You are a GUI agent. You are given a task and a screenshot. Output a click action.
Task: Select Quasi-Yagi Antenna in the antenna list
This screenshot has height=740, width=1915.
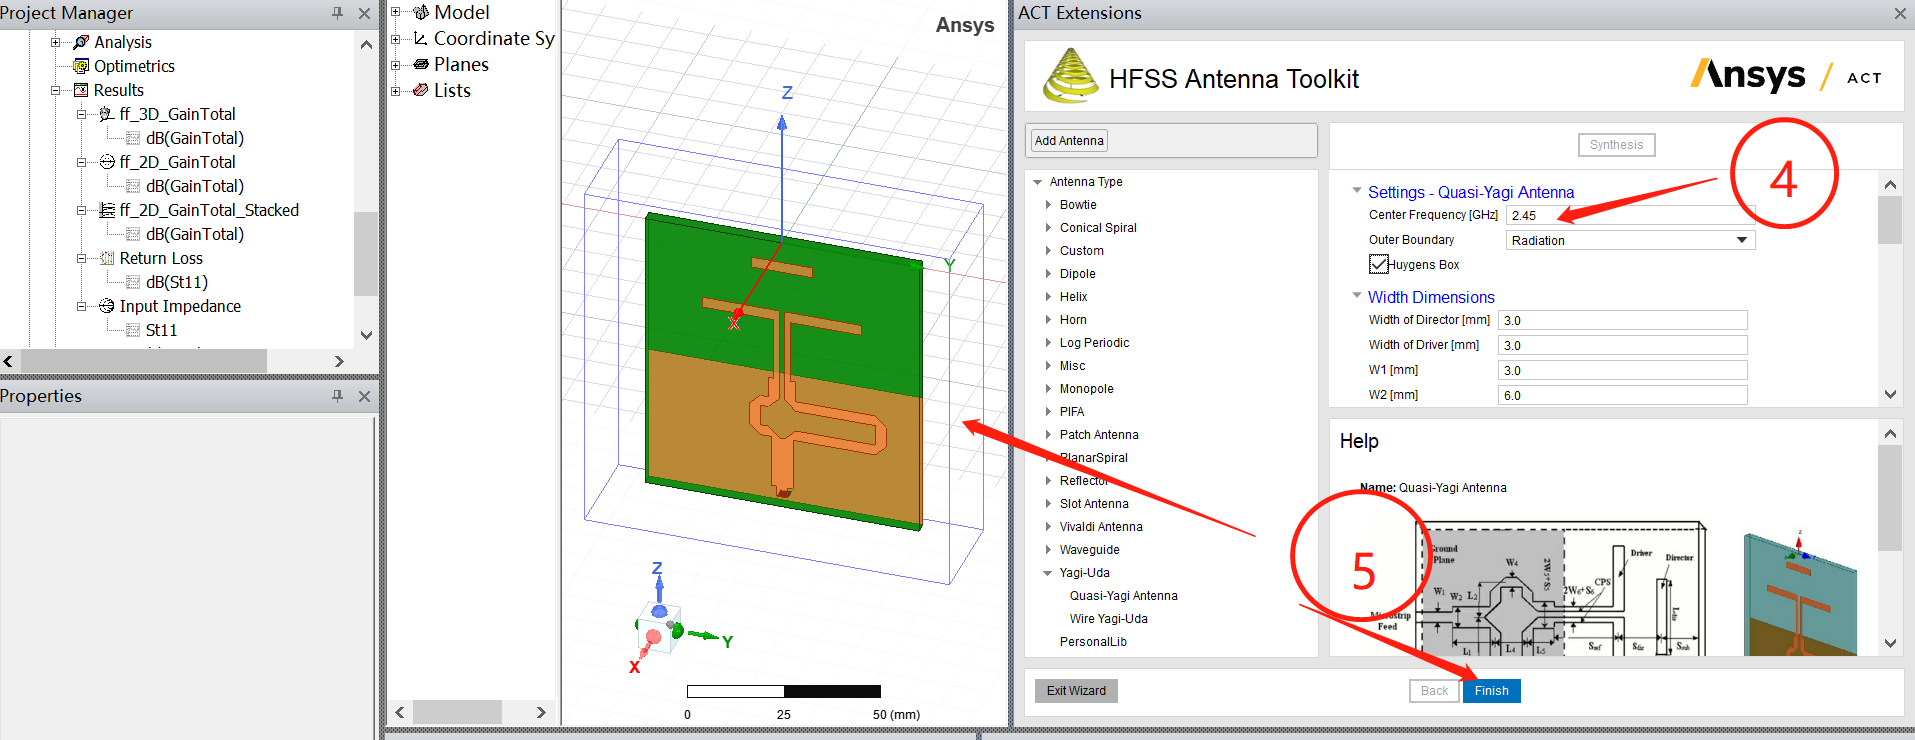click(1123, 596)
